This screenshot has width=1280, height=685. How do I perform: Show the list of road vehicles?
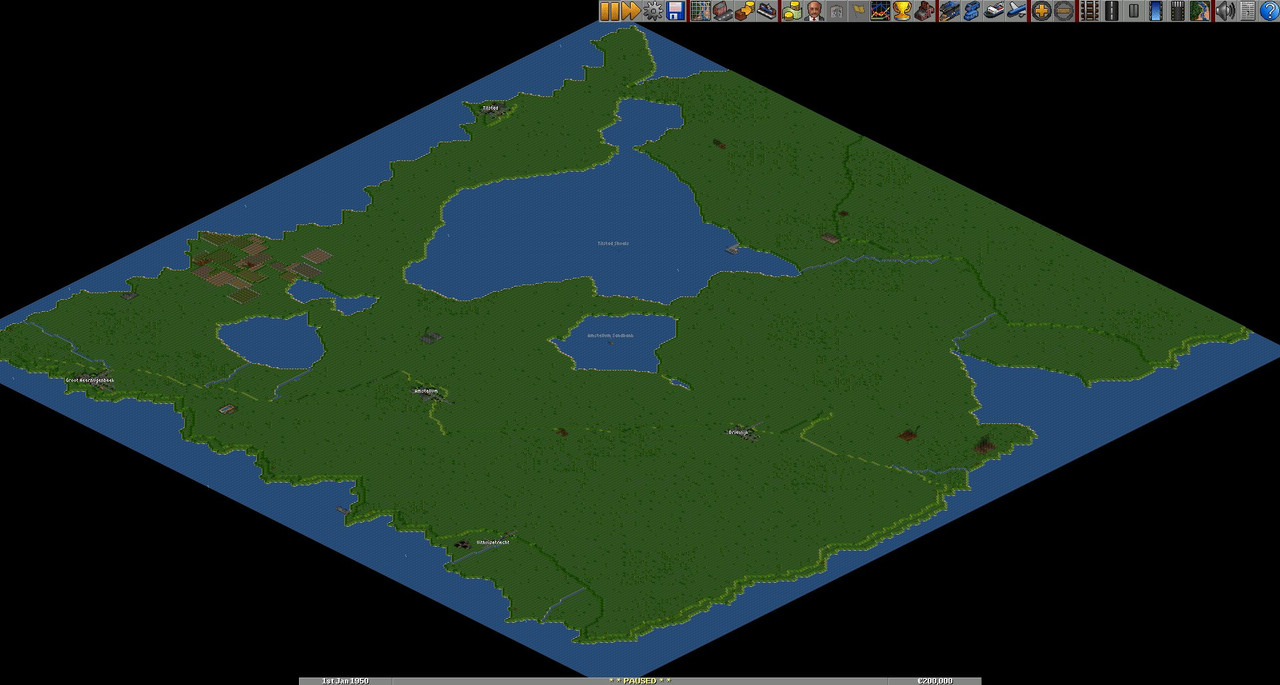pyautogui.click(x=970, y=11)
